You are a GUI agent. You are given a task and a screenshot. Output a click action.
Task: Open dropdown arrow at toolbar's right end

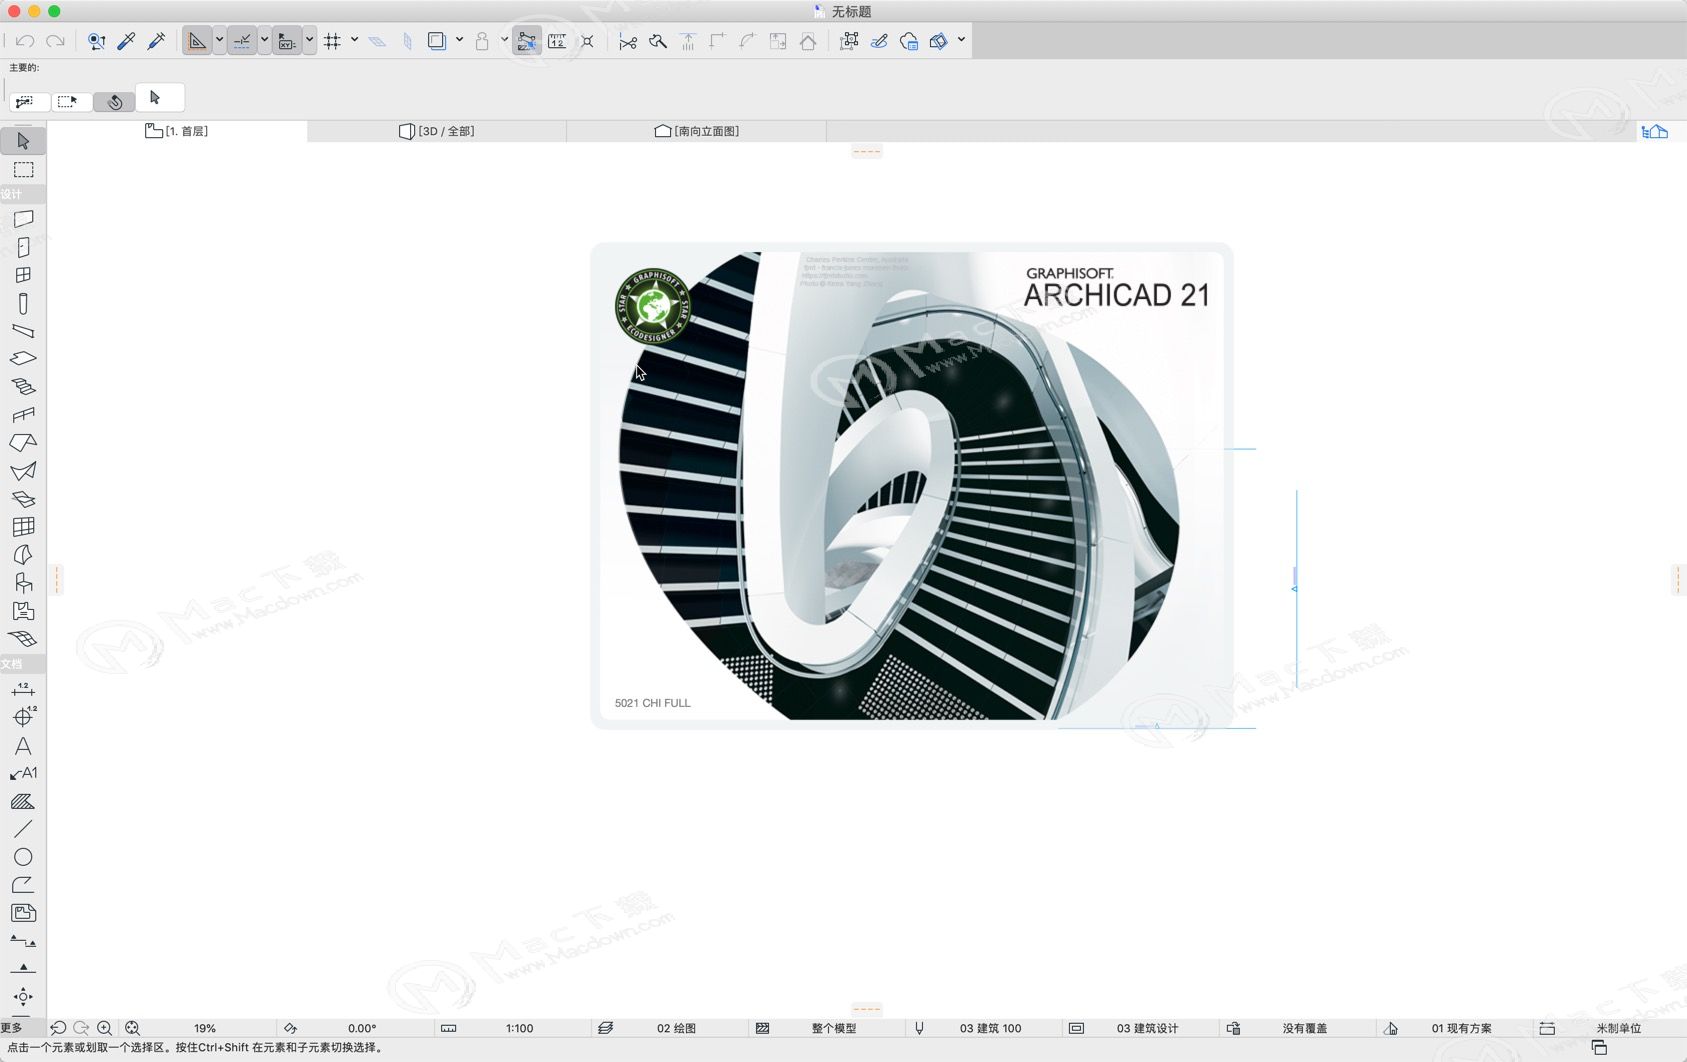(961, 41)
